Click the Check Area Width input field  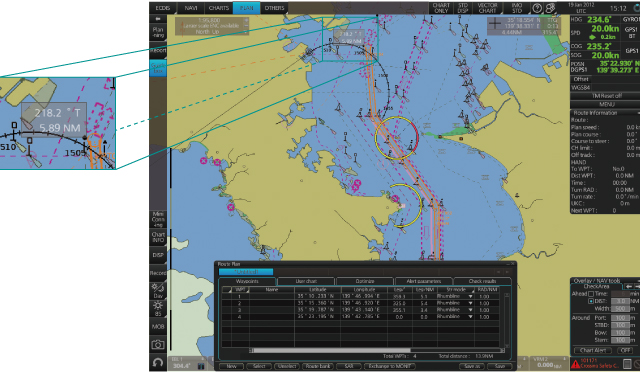(620, 309)
